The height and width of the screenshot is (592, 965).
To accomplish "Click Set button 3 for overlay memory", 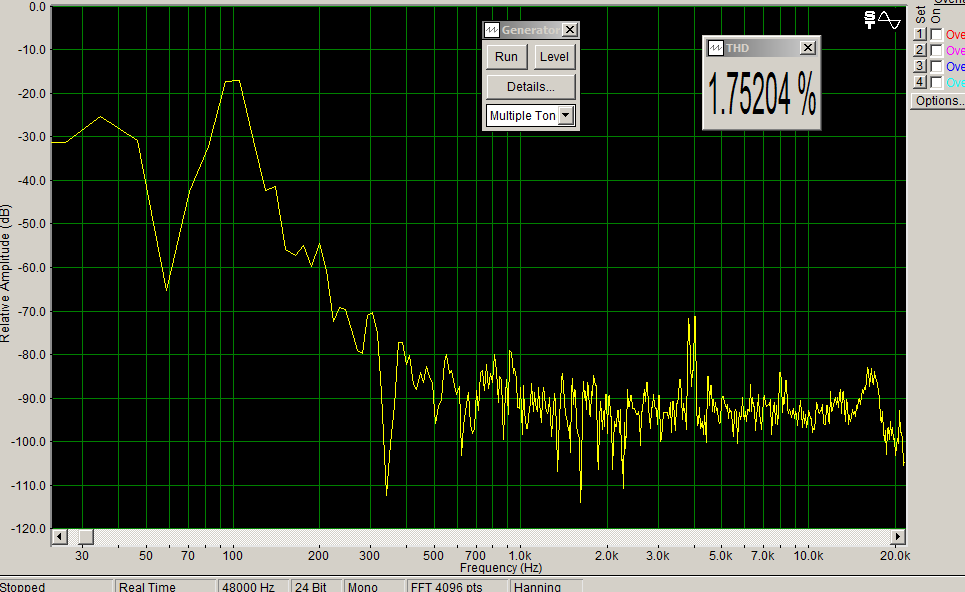I will coord(919,66).
